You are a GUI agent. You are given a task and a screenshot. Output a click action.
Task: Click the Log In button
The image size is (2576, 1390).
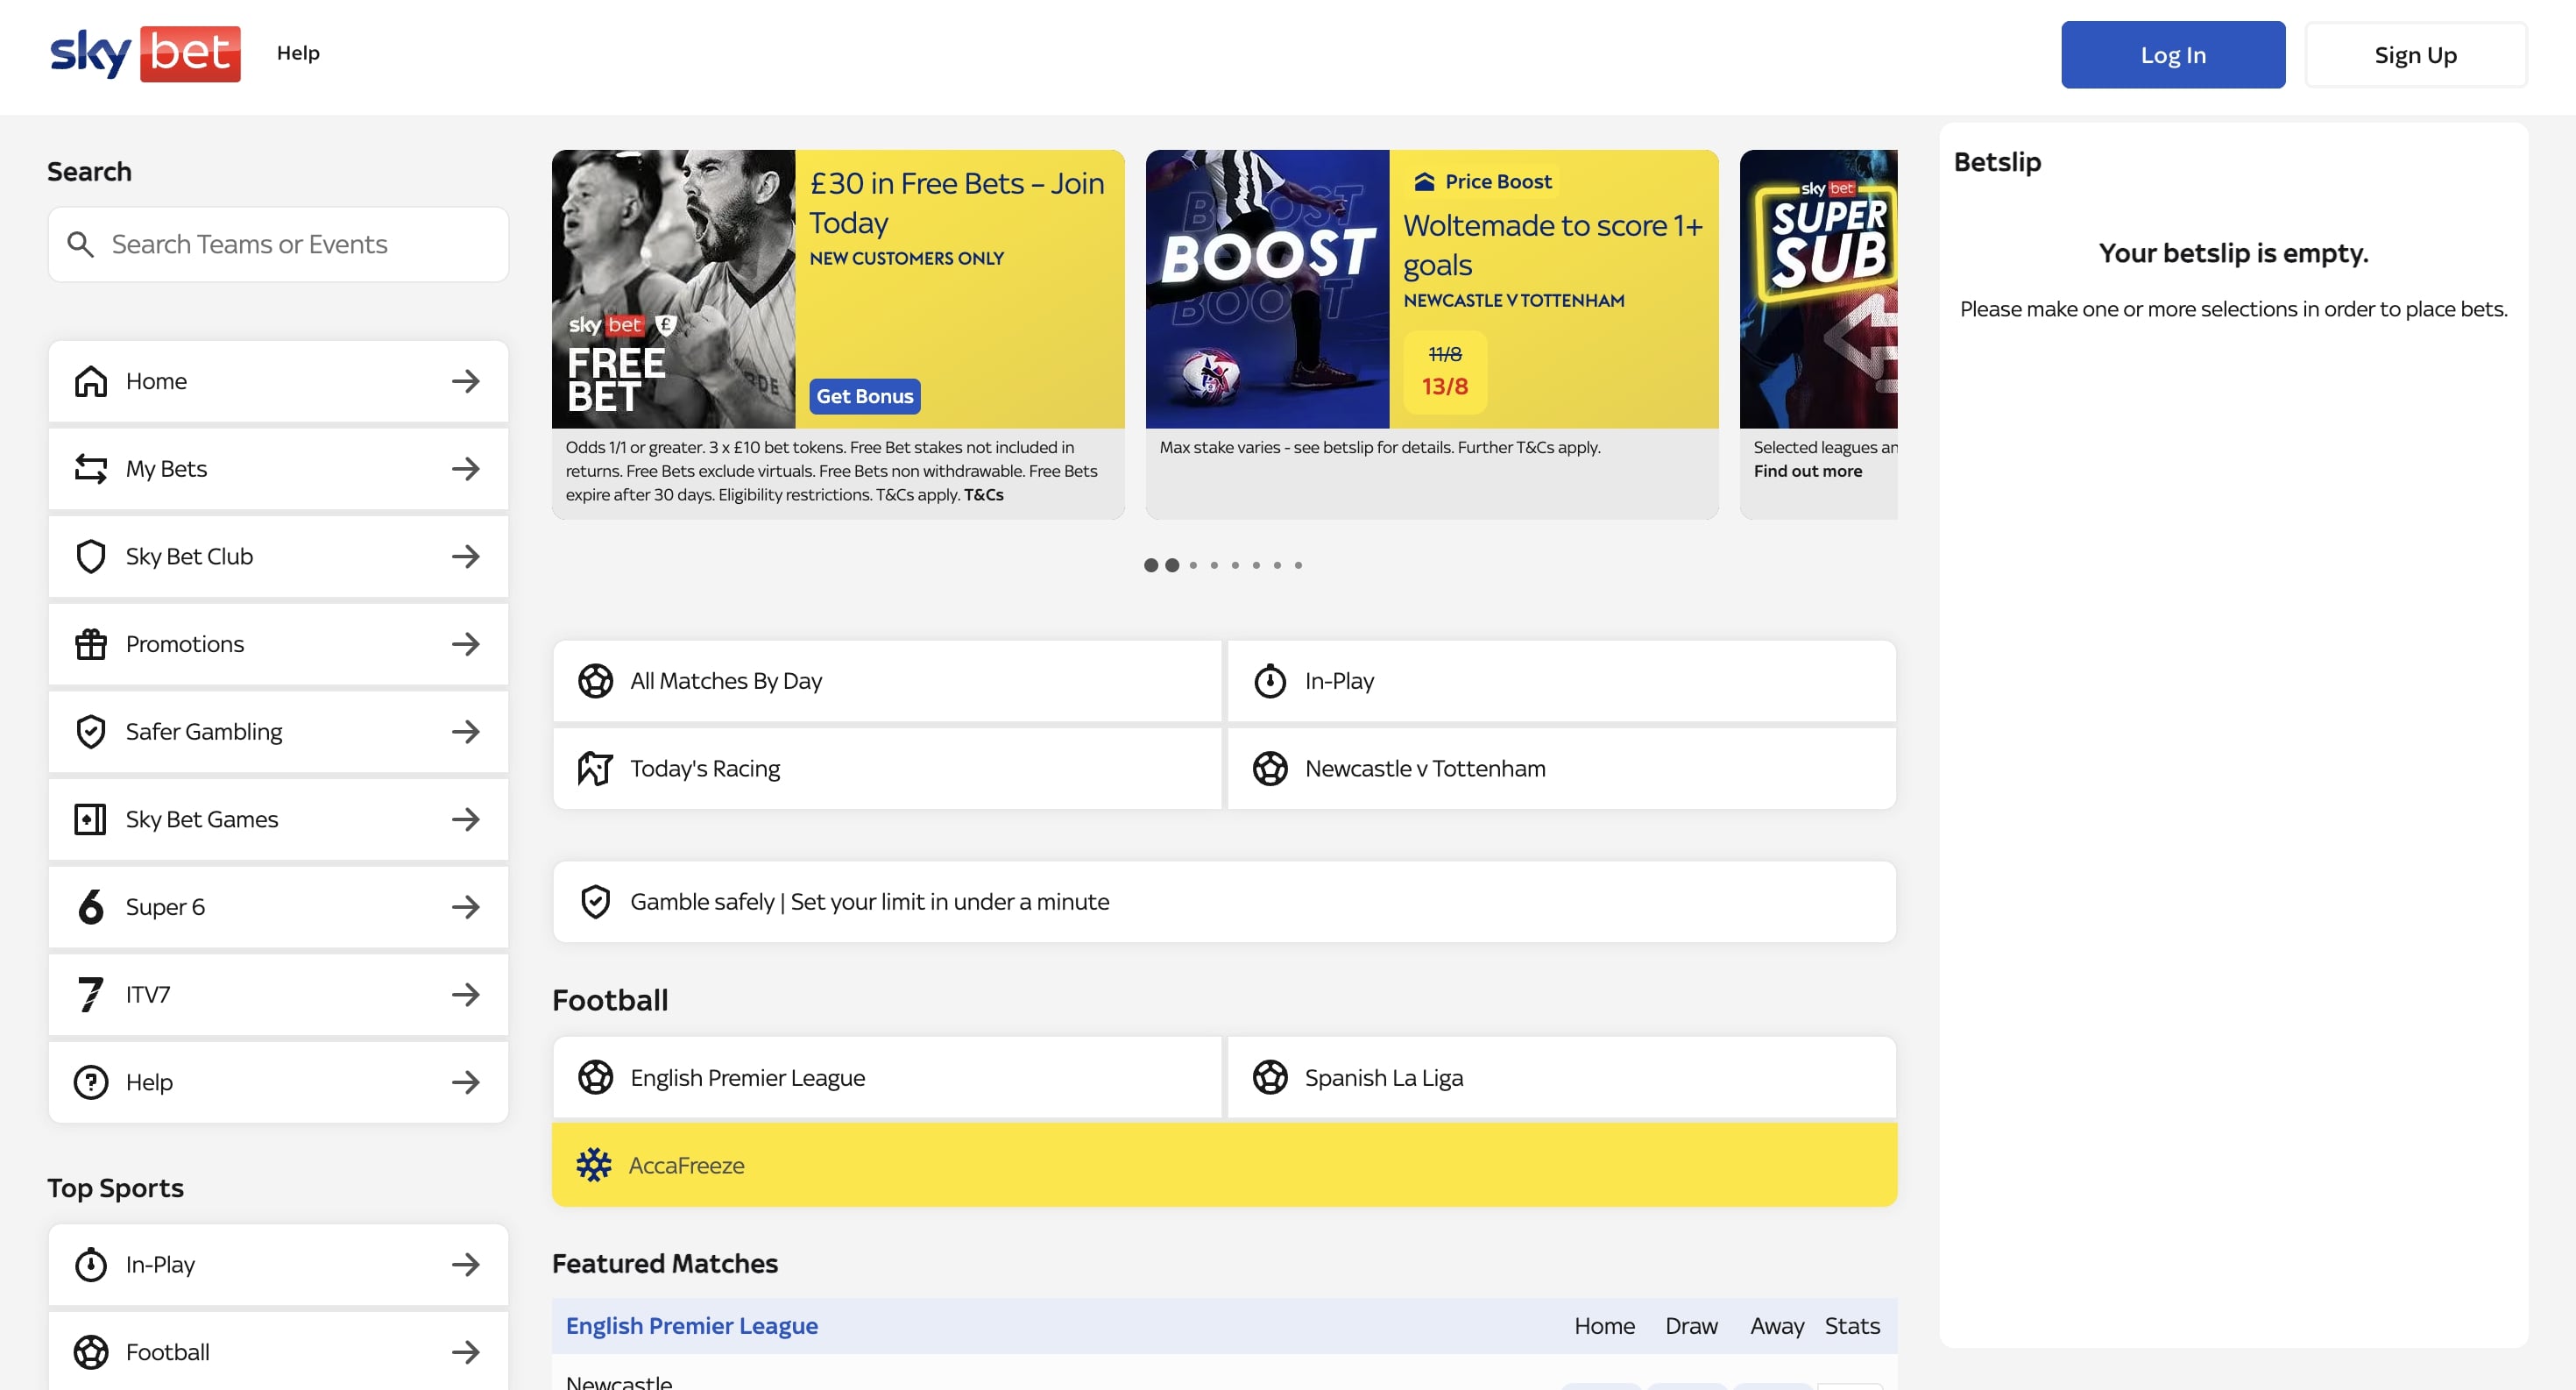(x=2172, y=54)
